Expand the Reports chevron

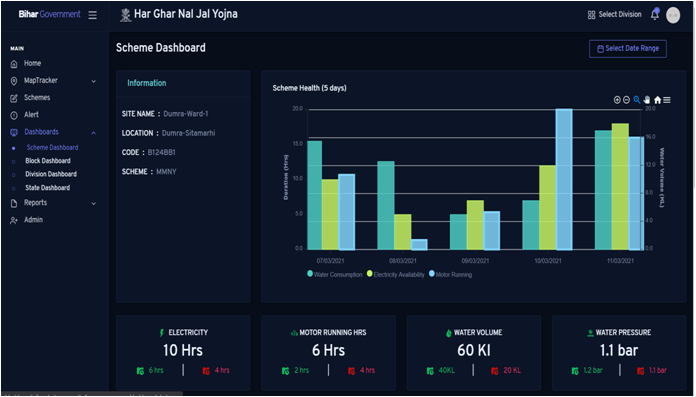94,203
